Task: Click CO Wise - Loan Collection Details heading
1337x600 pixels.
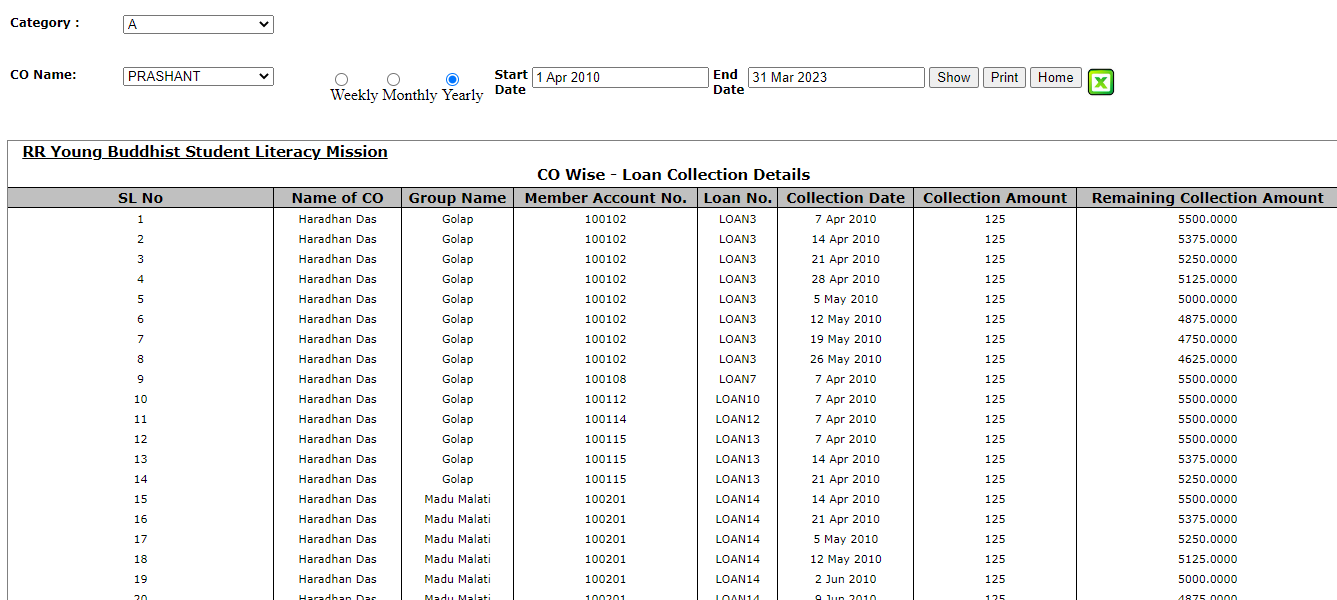Action: tap(673, 175)
